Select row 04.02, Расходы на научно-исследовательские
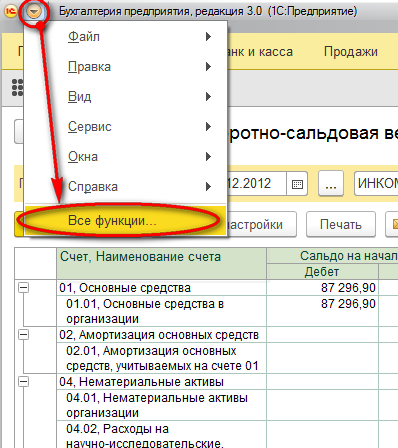This screenshot has height=448, width=398. click(x=162, y=435)
